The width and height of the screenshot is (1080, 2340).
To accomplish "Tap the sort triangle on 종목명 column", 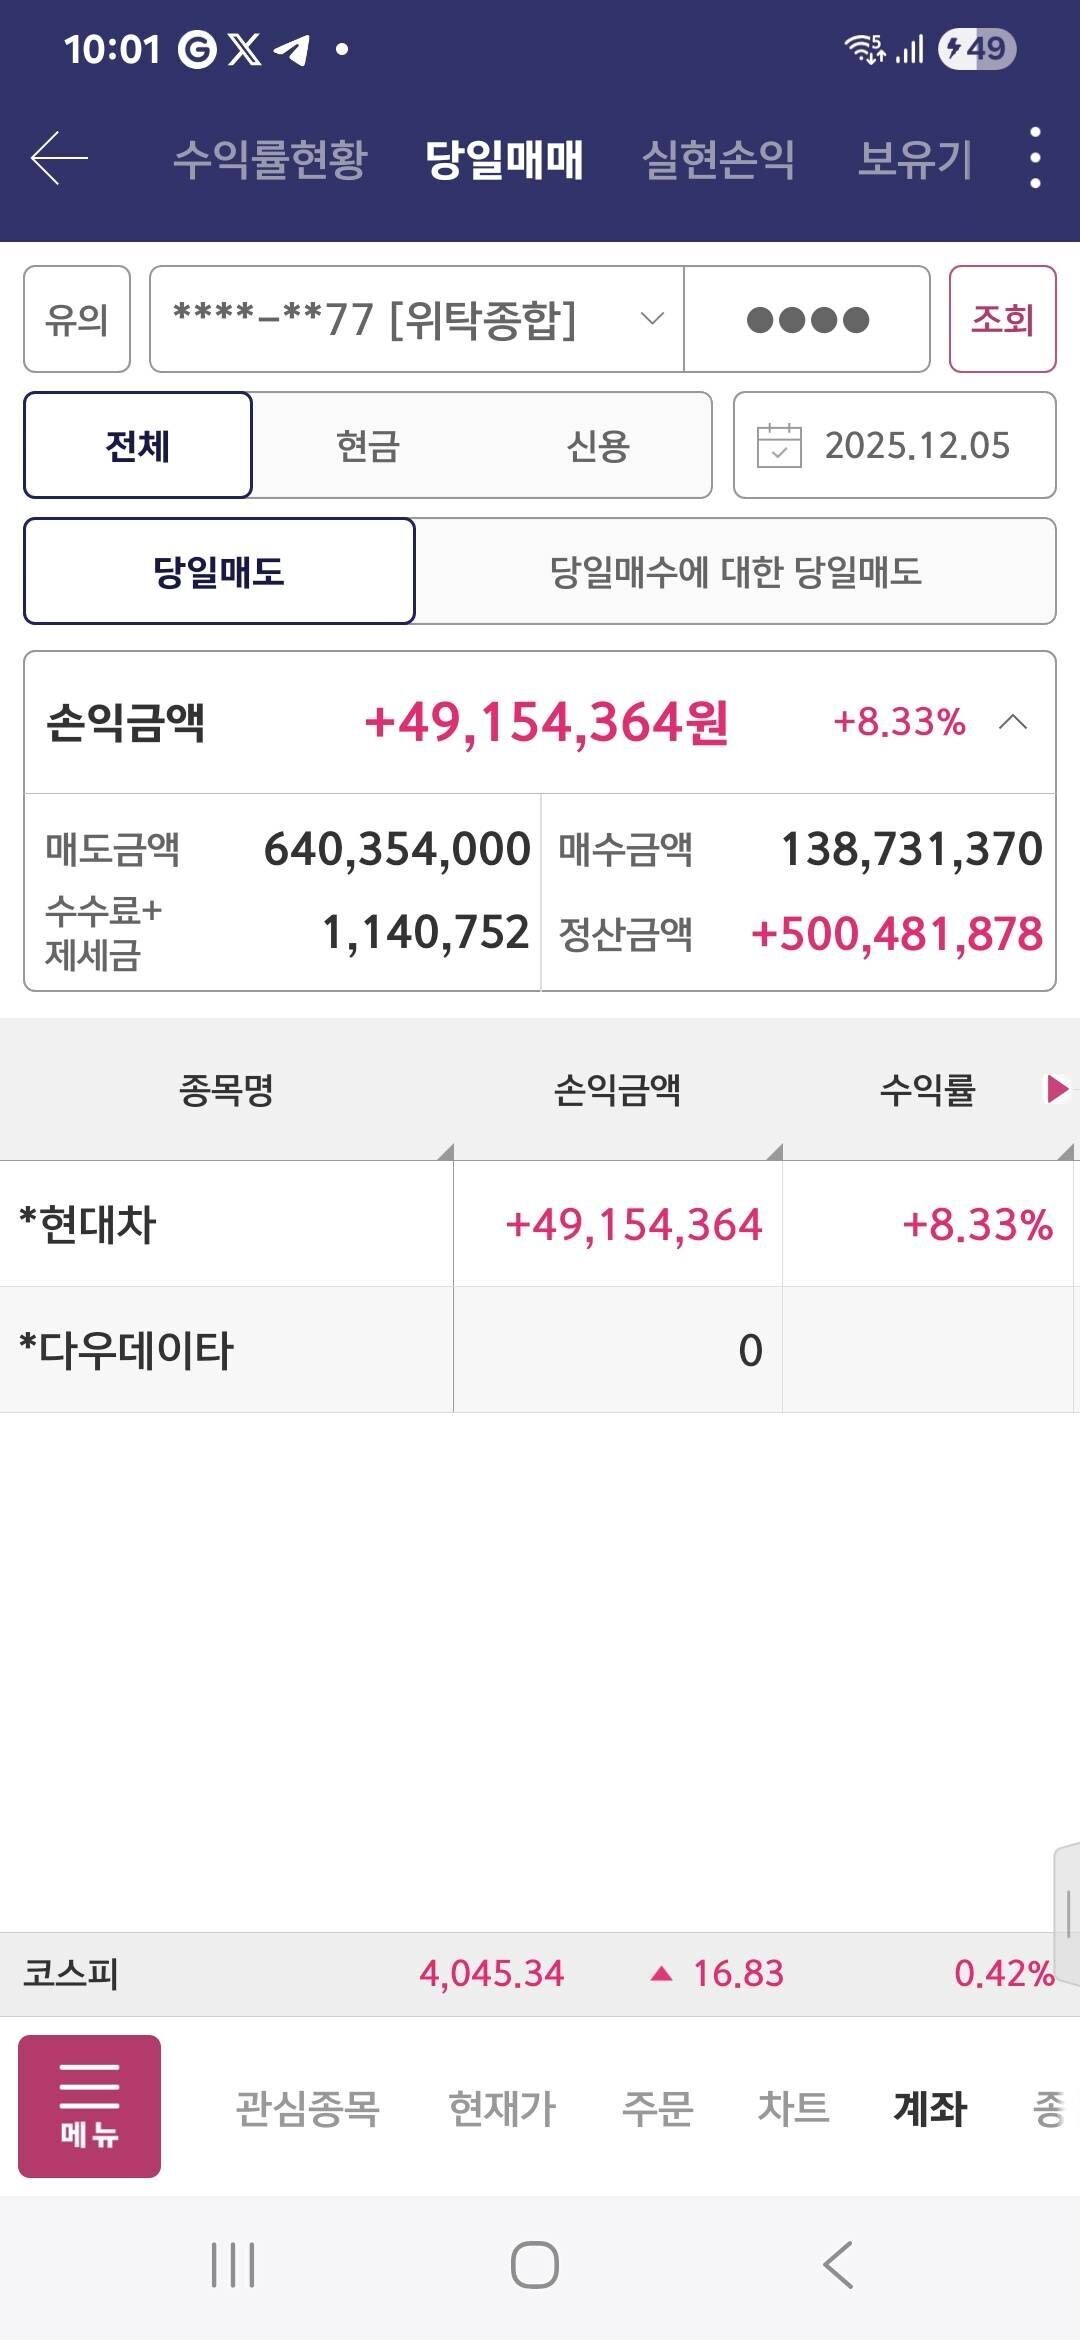I will coord(445,1152).
